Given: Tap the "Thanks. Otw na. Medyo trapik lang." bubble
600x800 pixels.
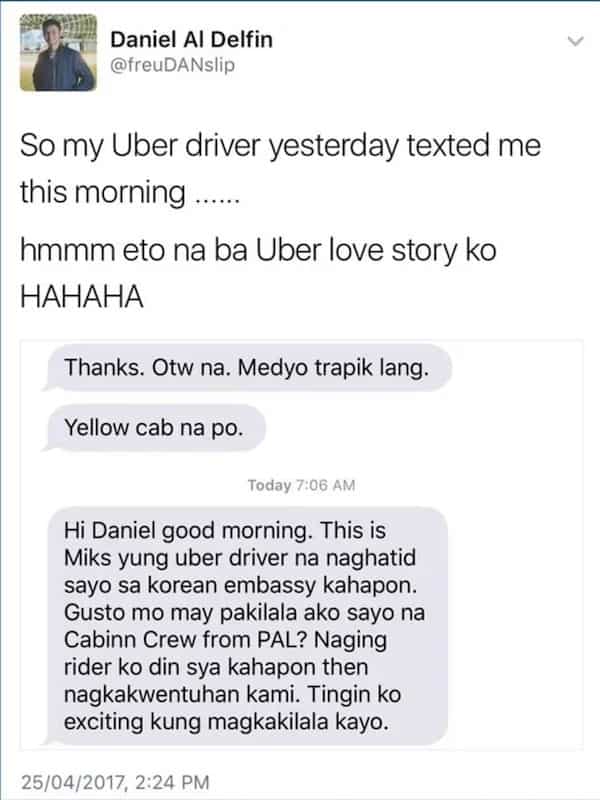Looking at the screenshot, I should 247,368.
